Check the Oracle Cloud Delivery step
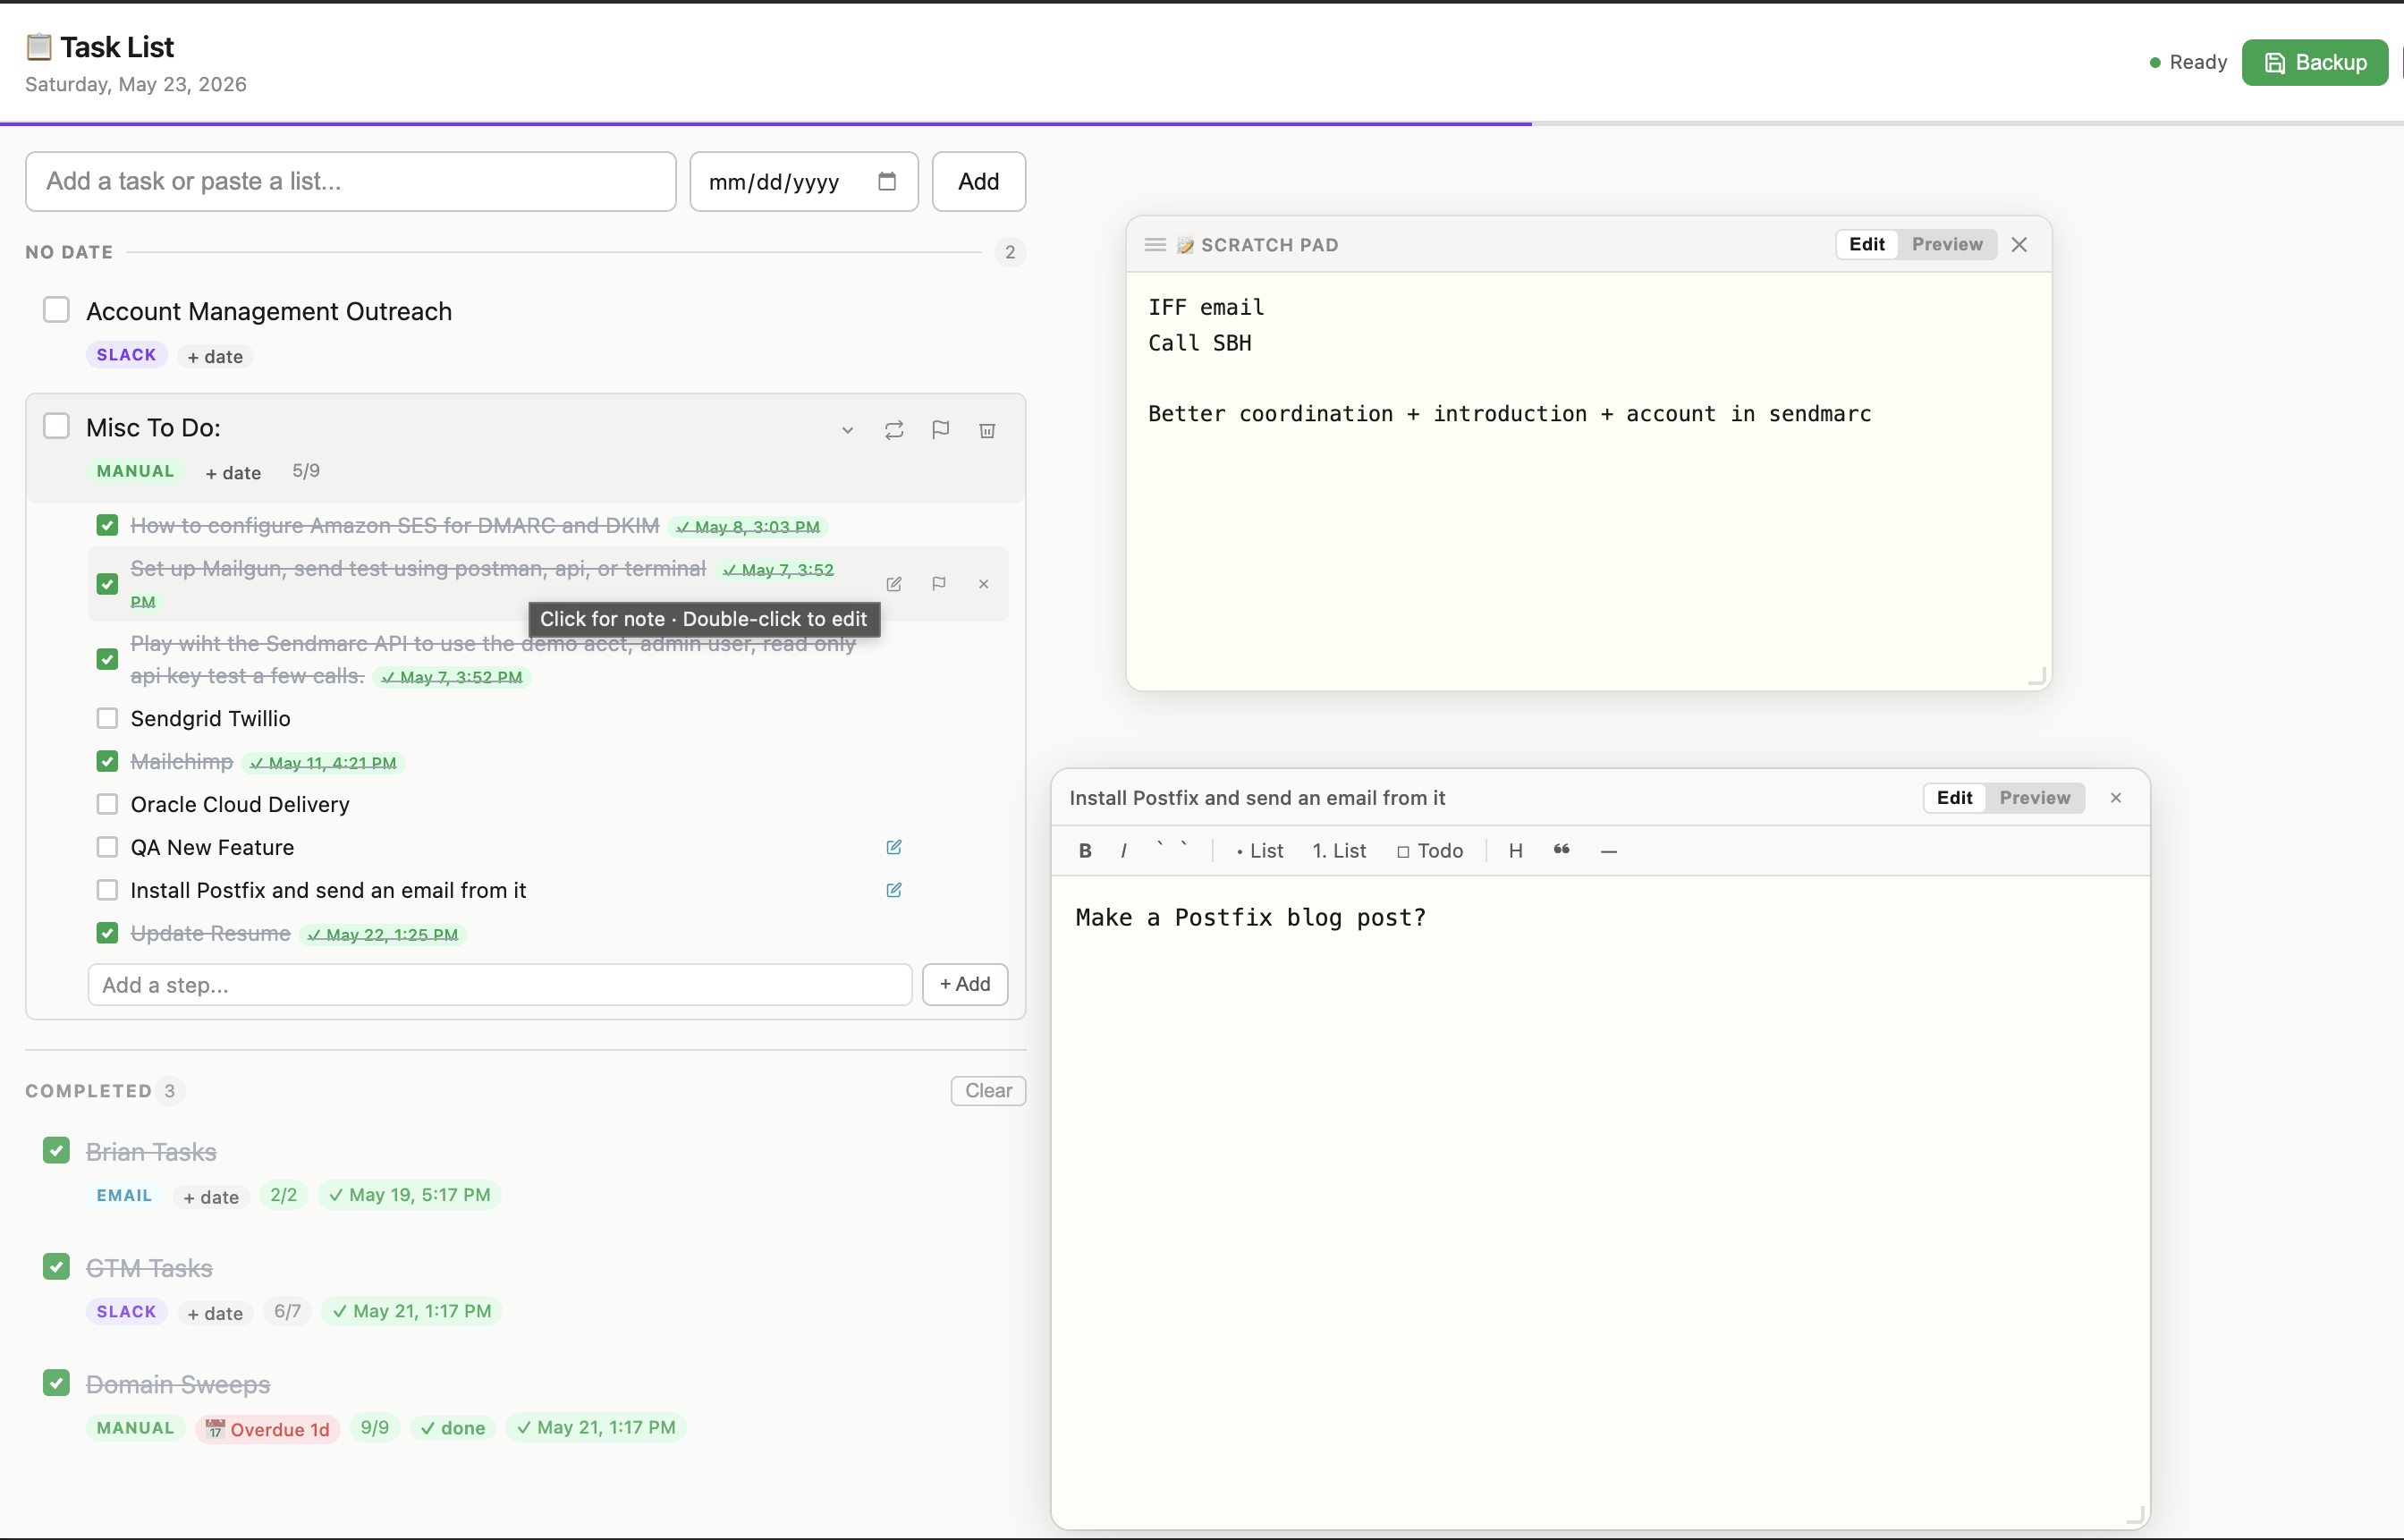This screenshot has width=2404, height=1540. (x=107, y=805)
